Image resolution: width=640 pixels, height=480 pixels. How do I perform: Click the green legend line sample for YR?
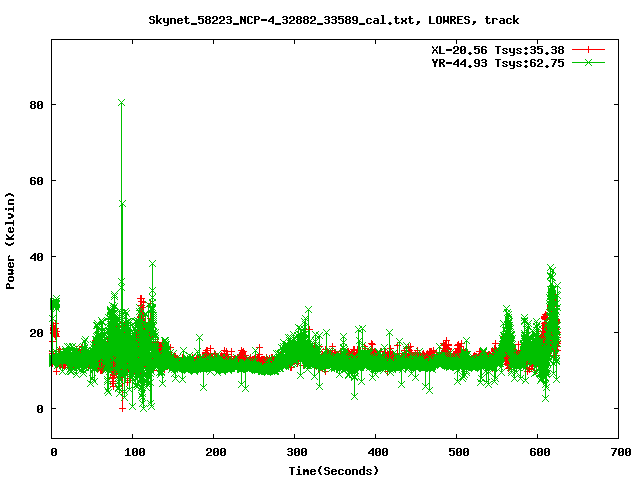tap(588, 62)
